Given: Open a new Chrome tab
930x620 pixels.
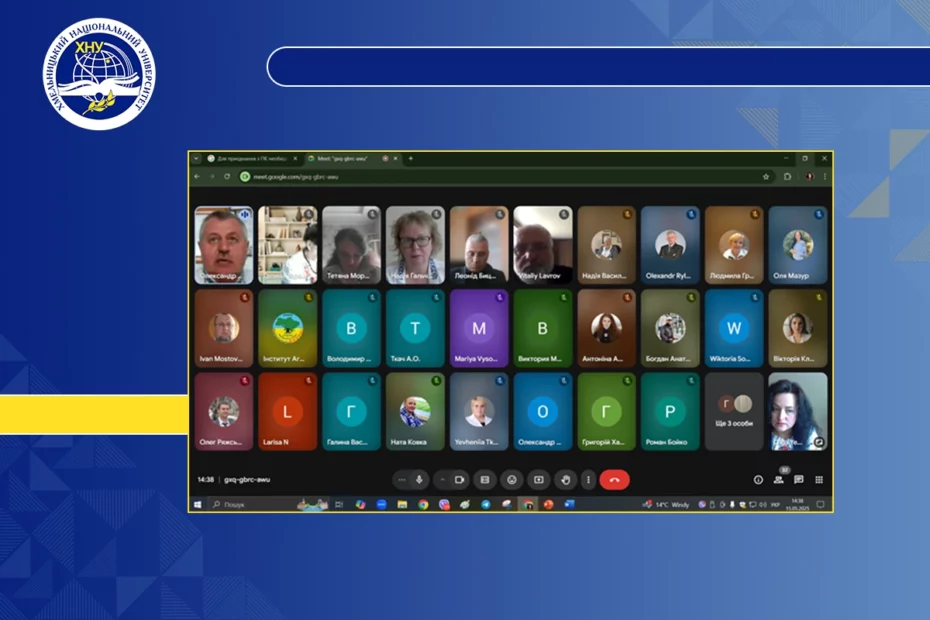Looking at the screenshot, I should pos(410,158).
